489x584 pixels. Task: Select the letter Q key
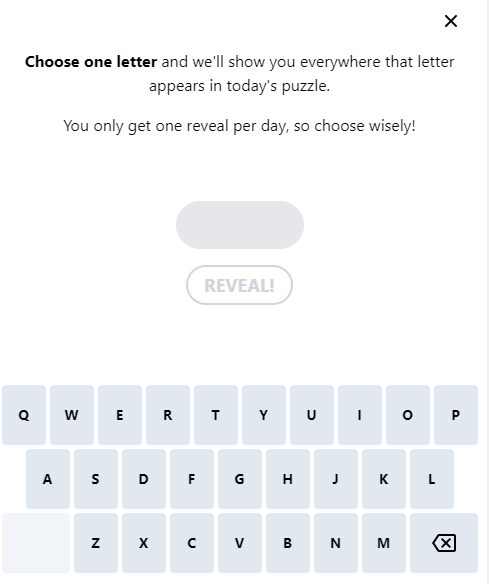24,415
